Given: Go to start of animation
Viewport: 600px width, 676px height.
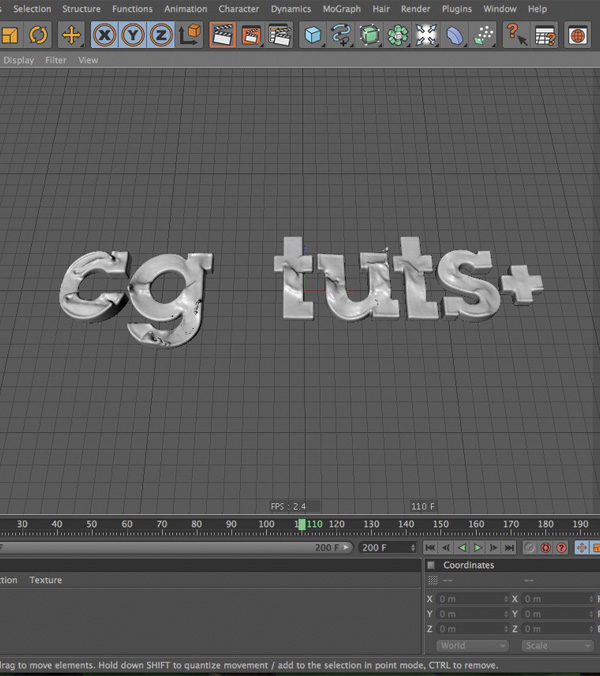Looking at the screenshot, I should click(x=430, y=548).
